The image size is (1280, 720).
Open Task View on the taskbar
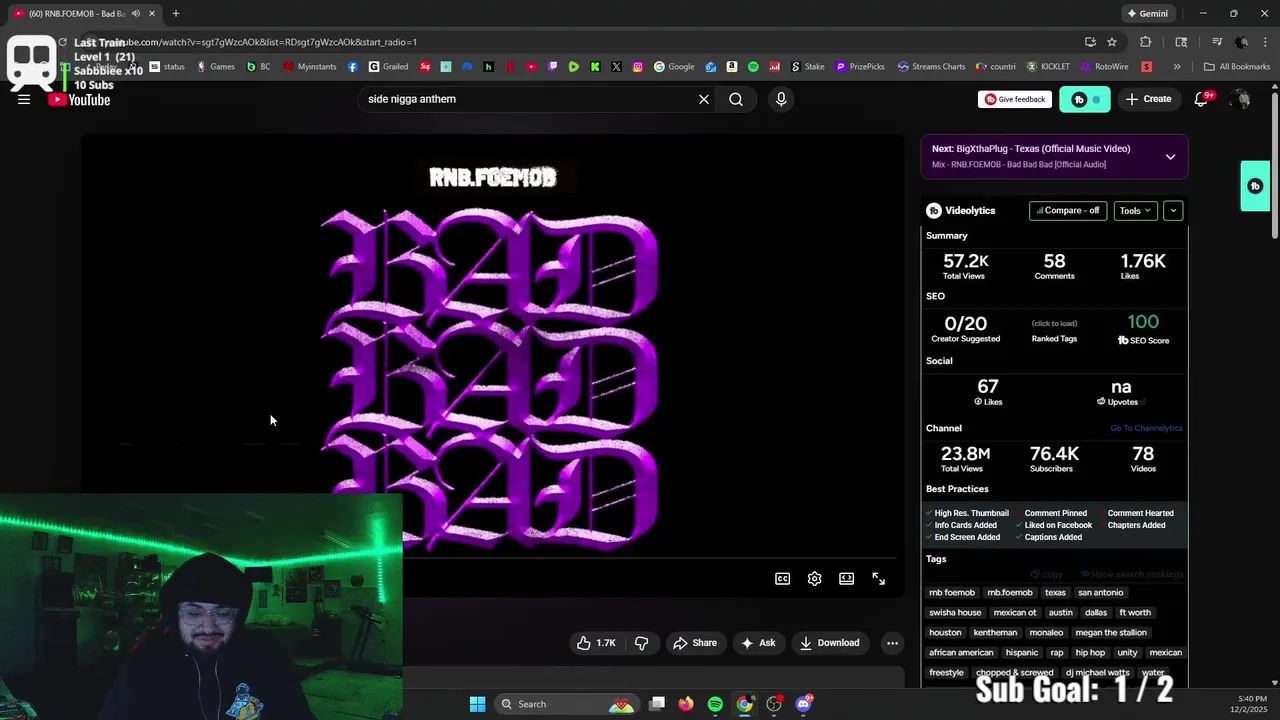click(x=657, y=704)
